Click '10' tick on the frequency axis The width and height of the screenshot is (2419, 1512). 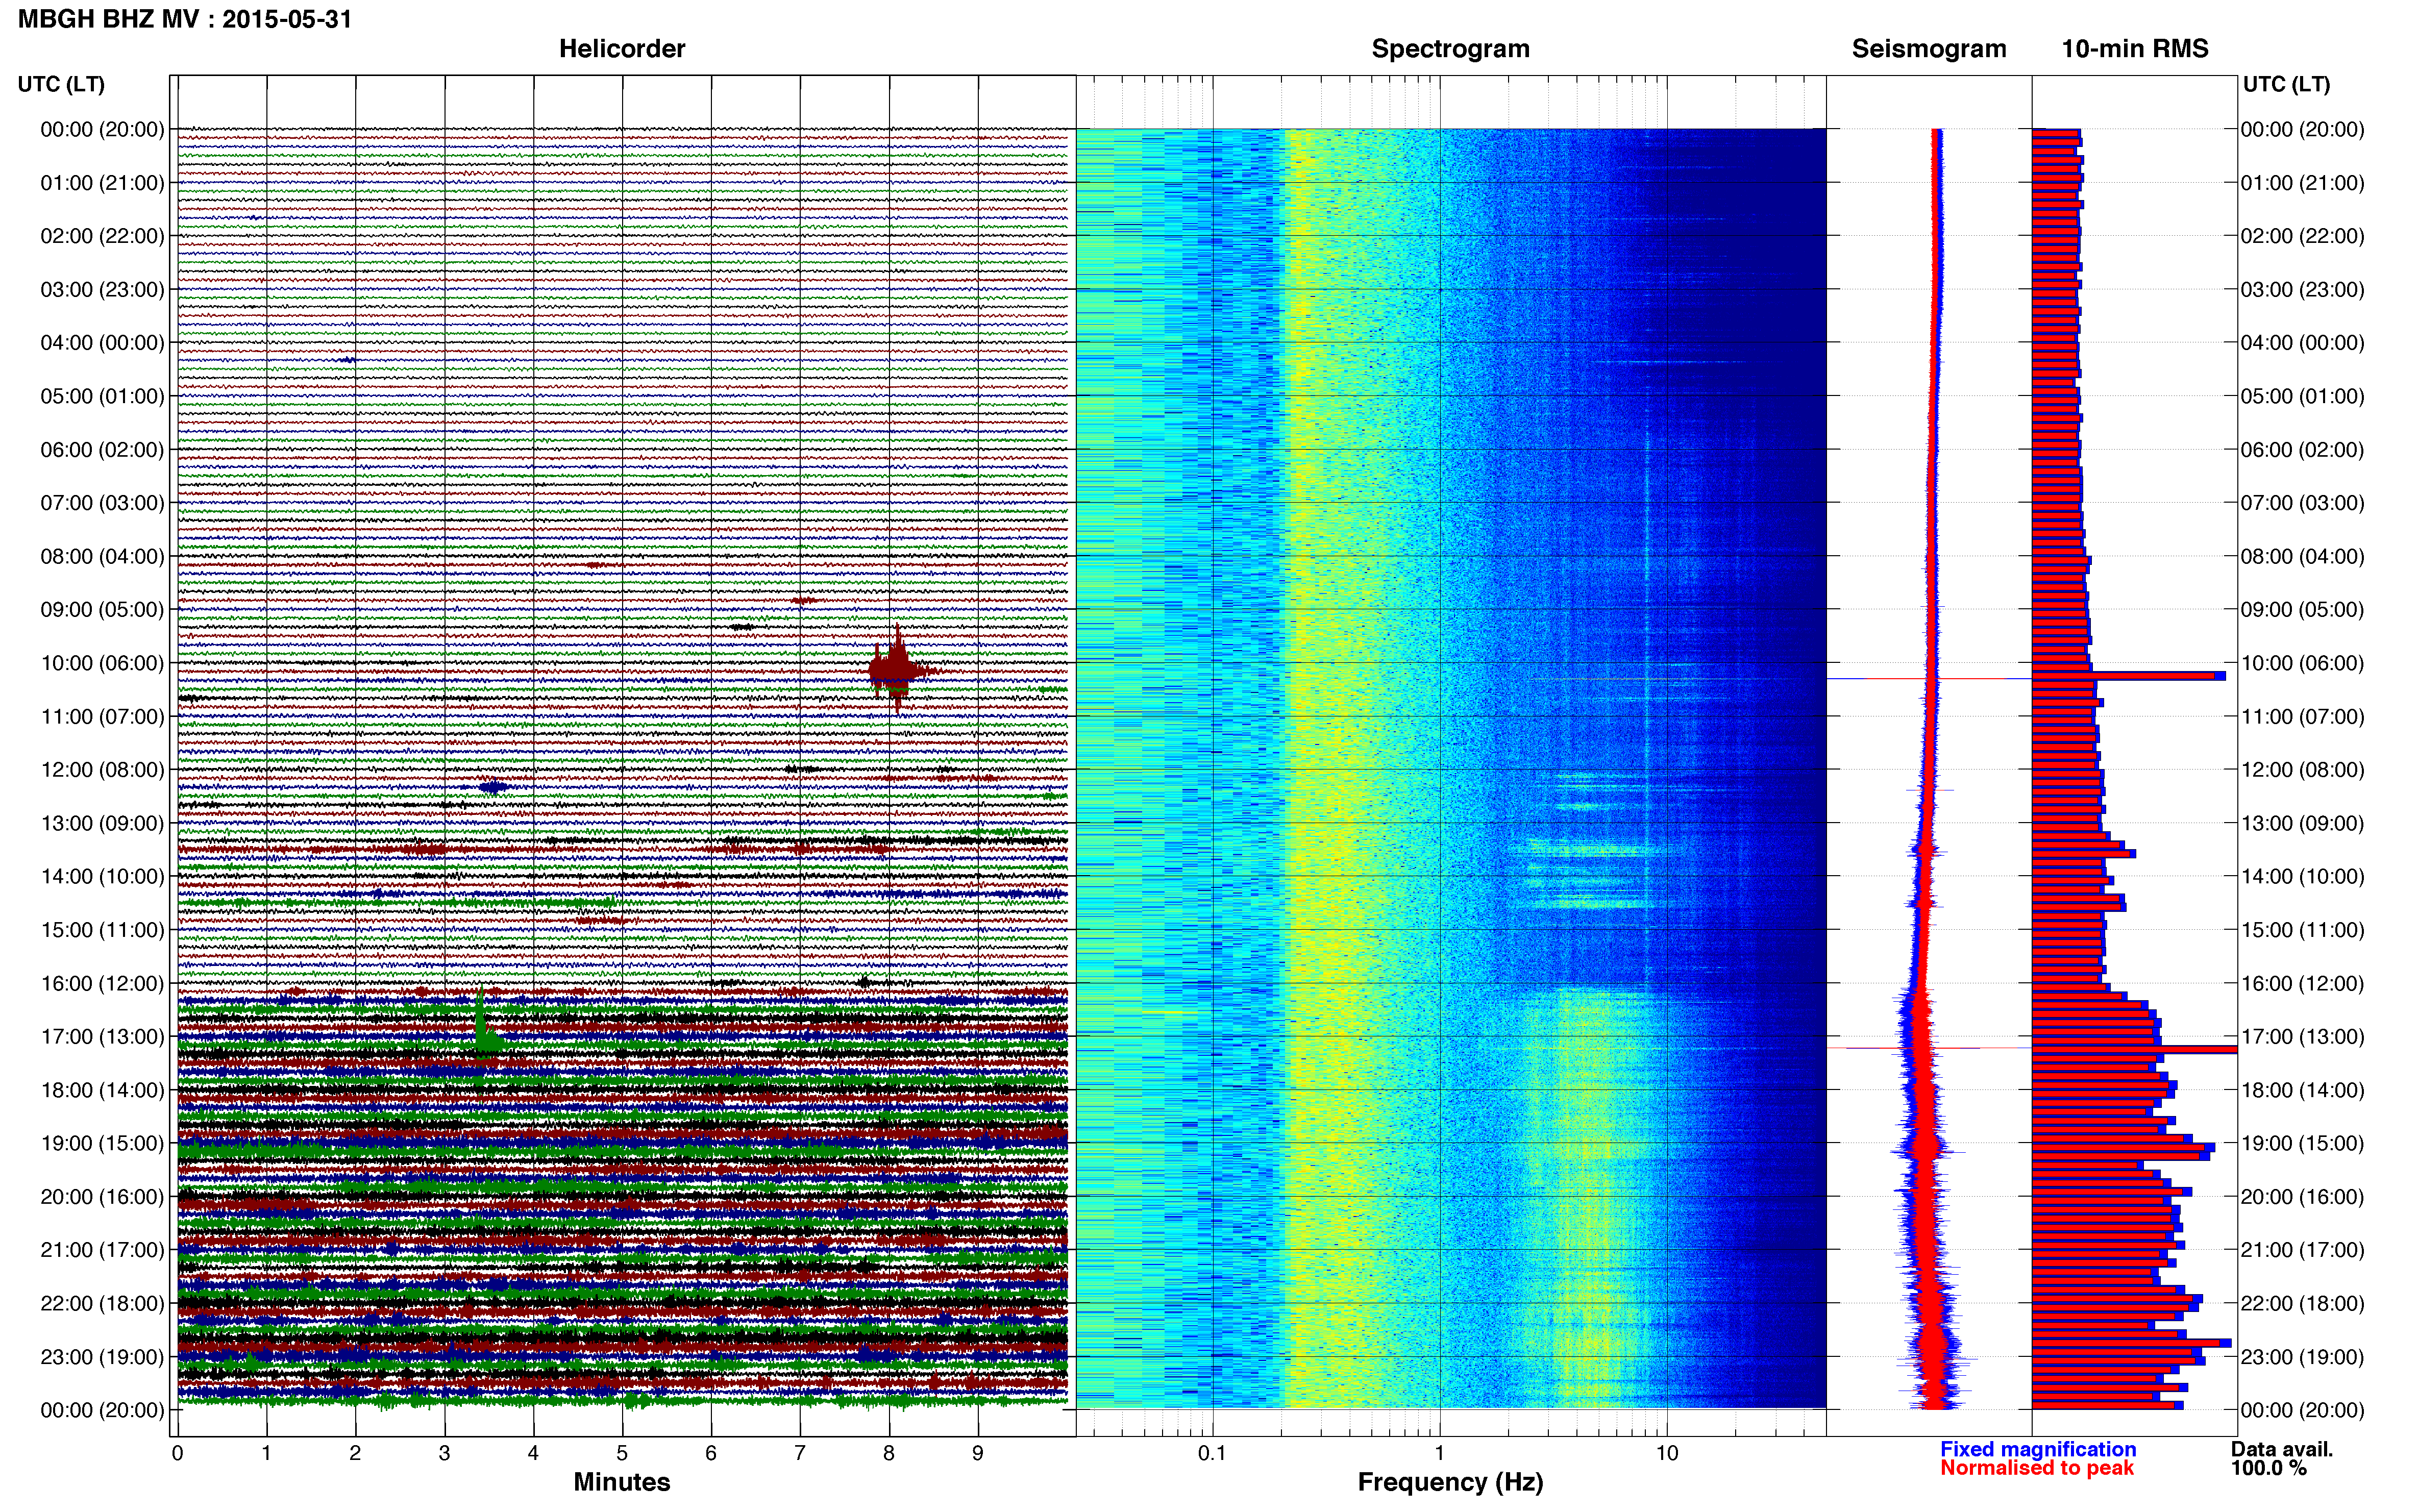(1667, 1453)
